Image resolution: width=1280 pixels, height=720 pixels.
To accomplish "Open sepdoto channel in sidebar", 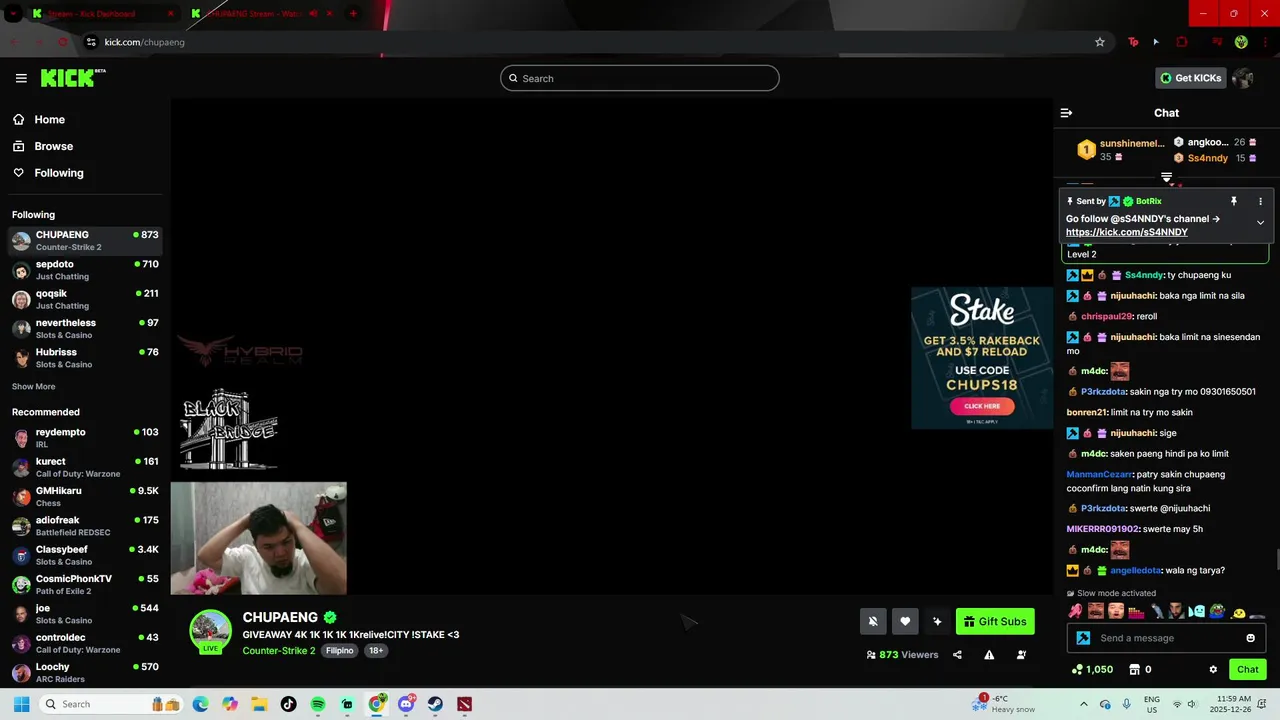I will [85, 270].
